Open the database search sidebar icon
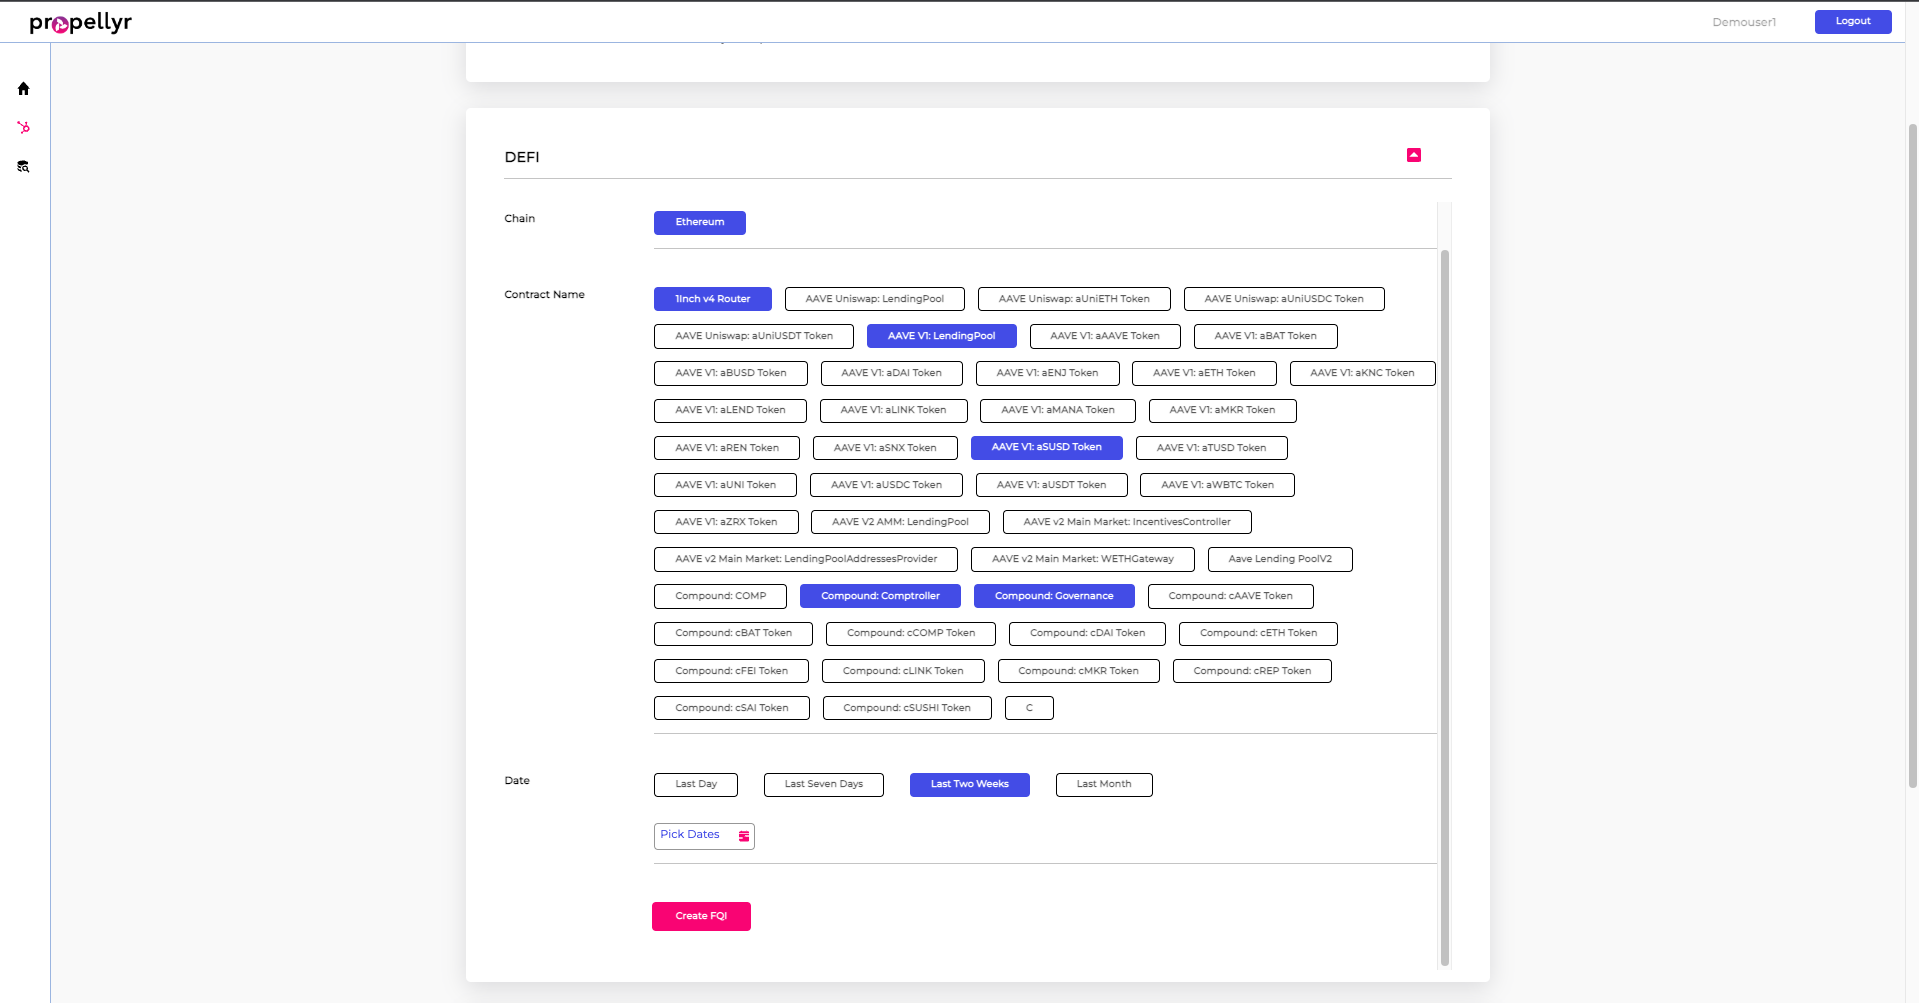 pyautogui.click(x=23, y=167)
